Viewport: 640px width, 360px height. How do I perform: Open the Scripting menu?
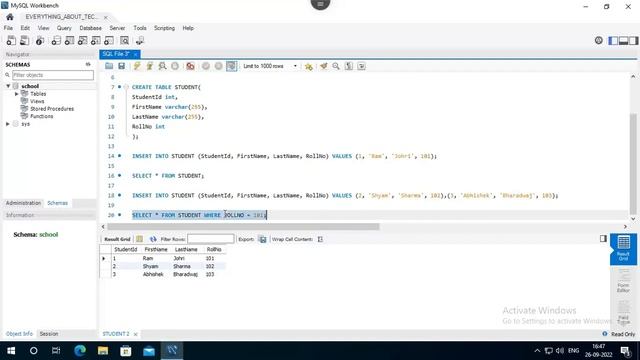[x=164, y=28]
